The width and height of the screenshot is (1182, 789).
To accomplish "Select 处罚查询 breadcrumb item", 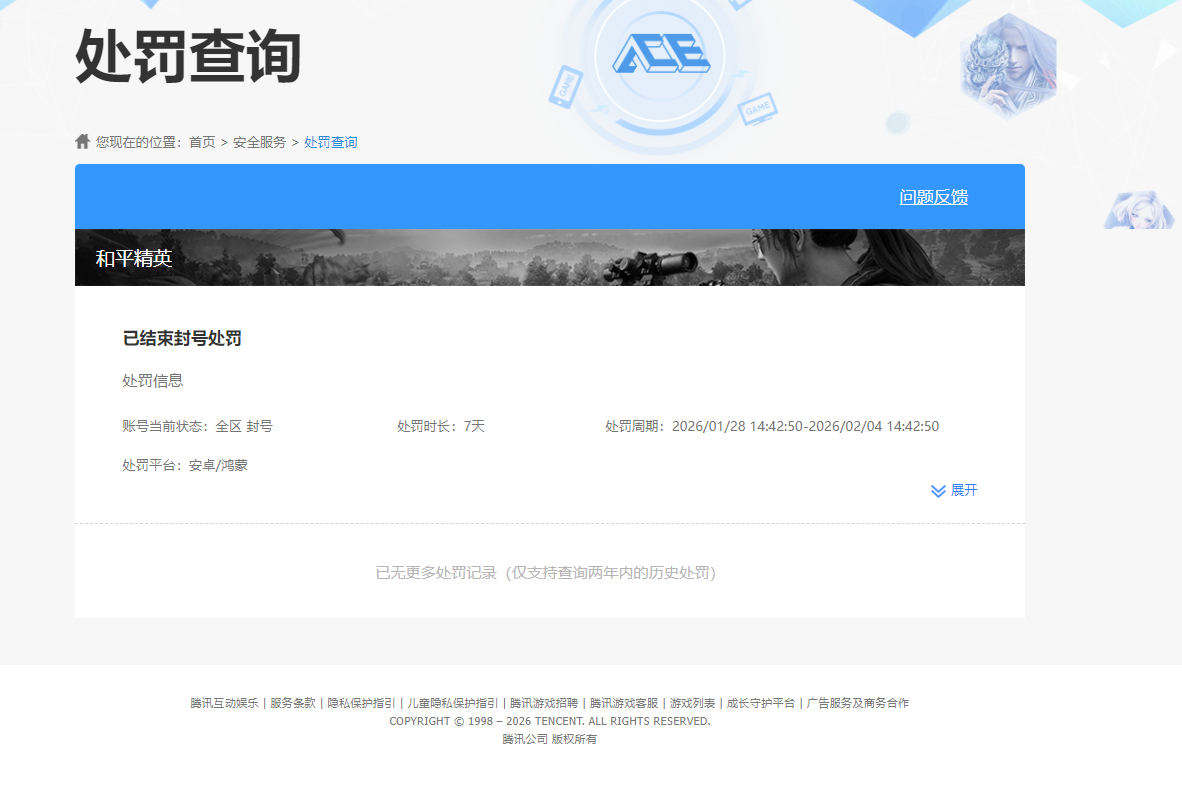I will (330, 142).
